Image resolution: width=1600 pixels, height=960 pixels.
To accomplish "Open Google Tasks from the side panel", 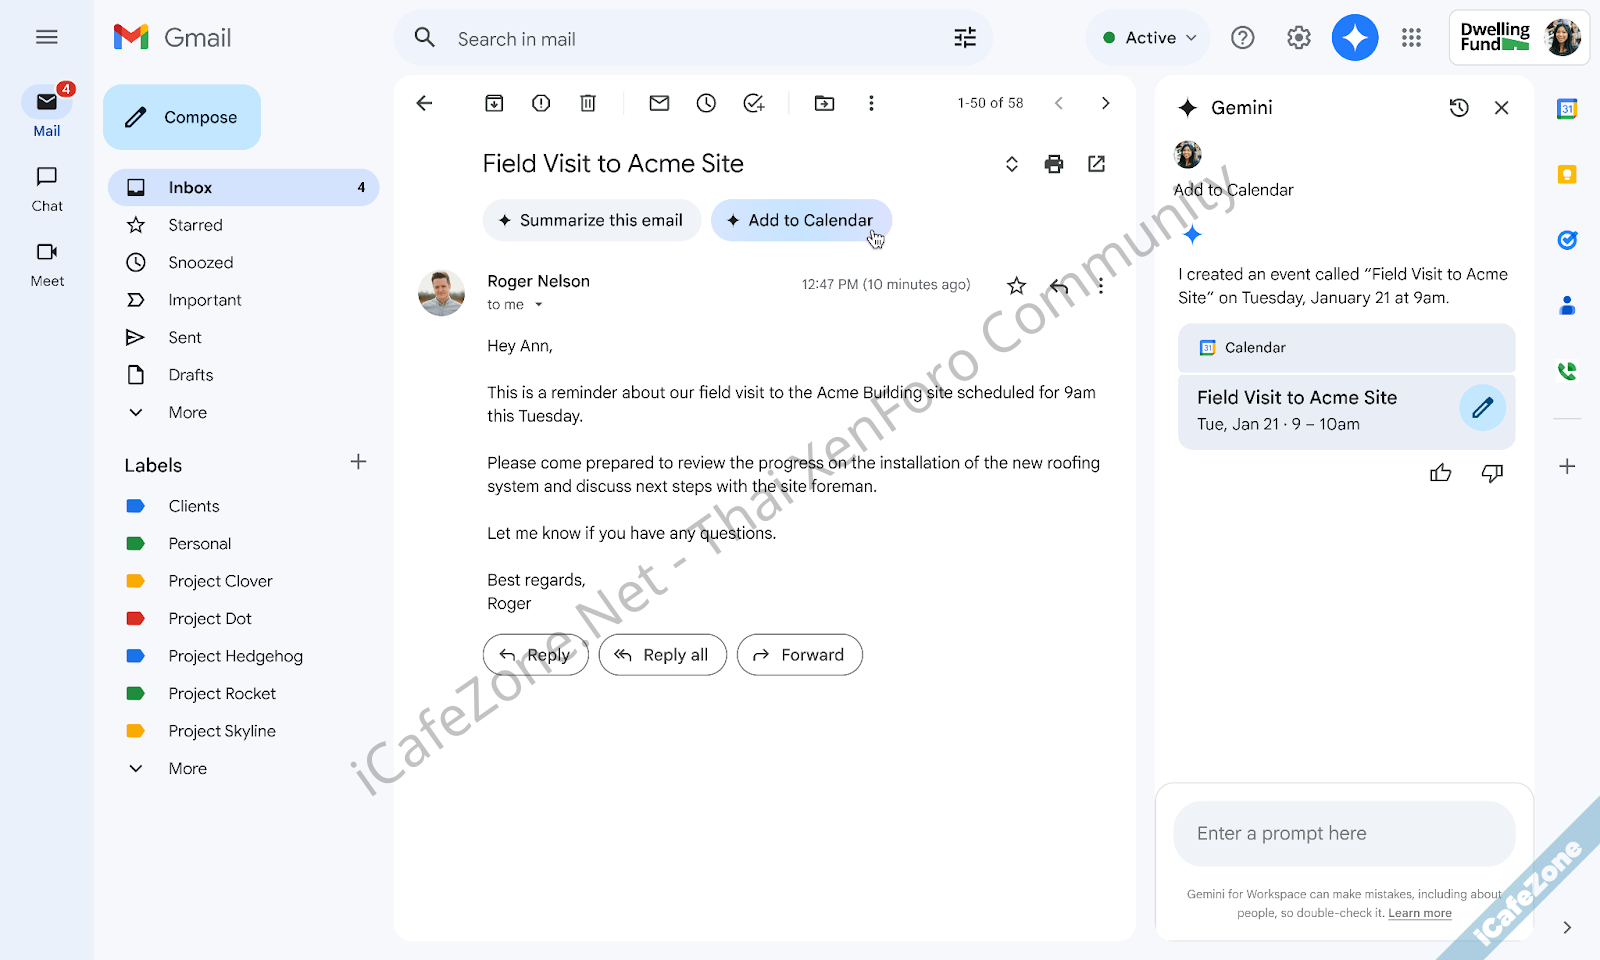I will [1567, 240].
